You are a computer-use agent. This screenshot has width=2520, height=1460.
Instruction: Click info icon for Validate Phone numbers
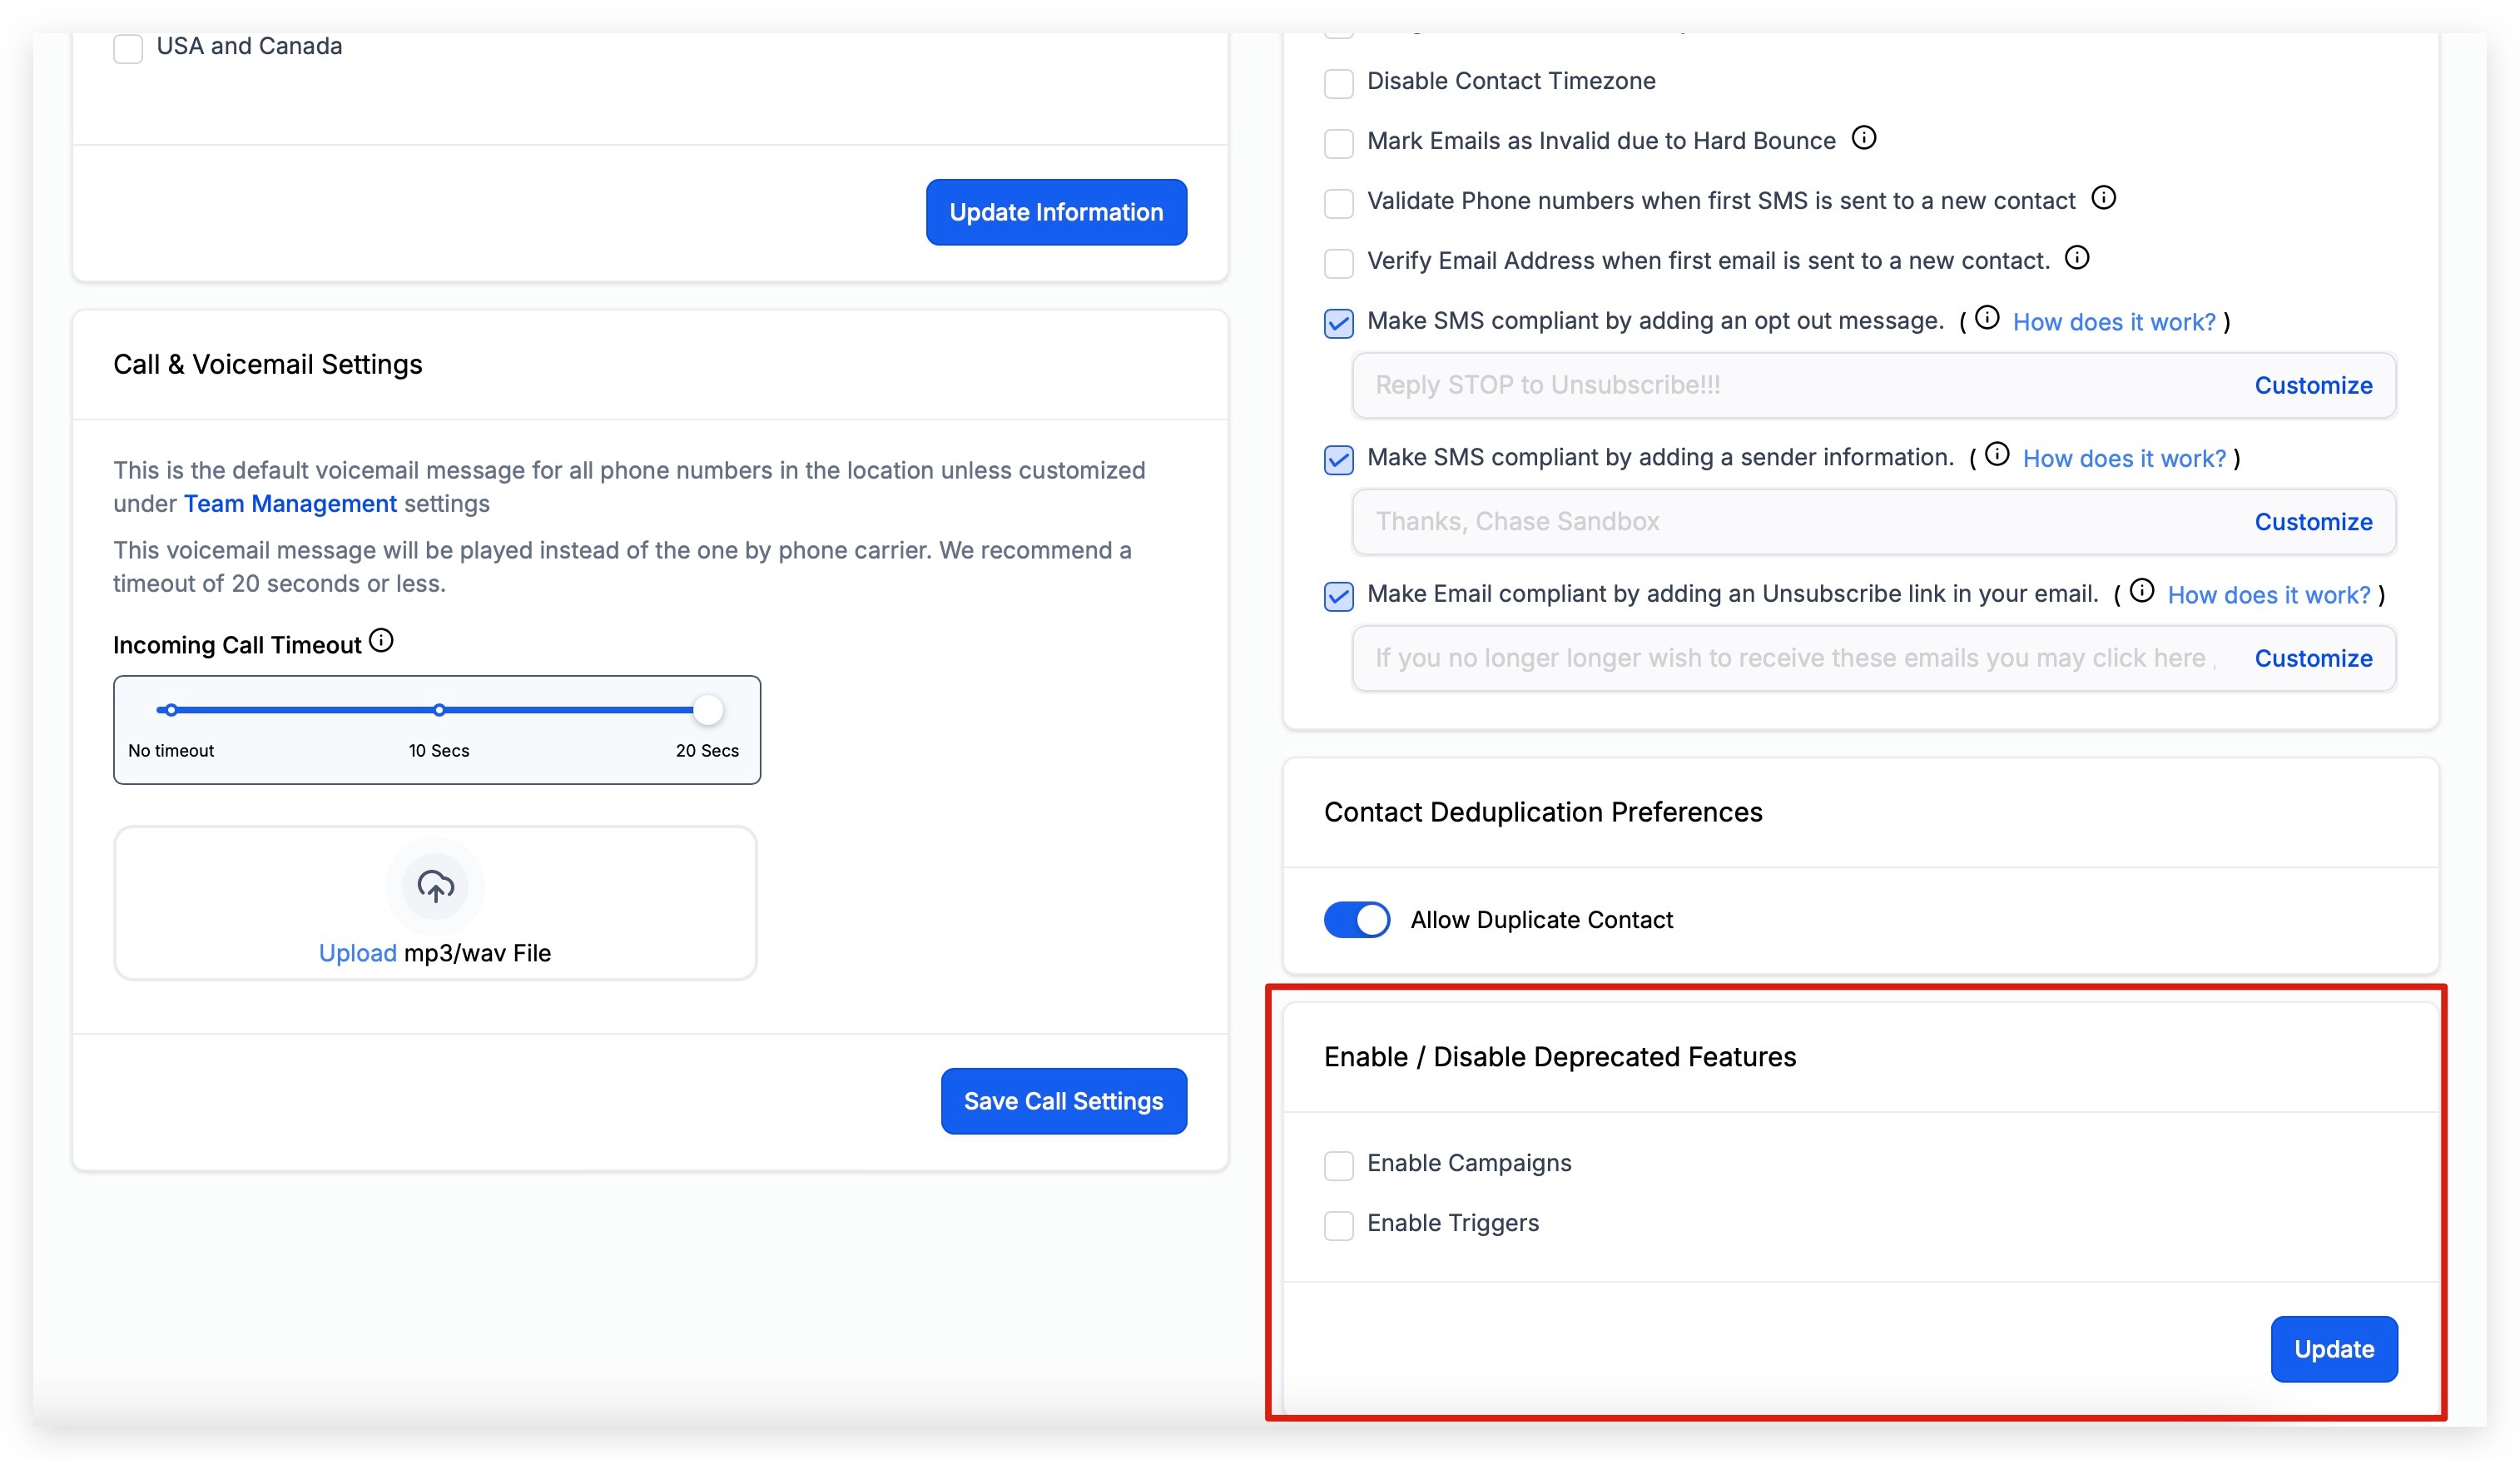coord(2104,198)
